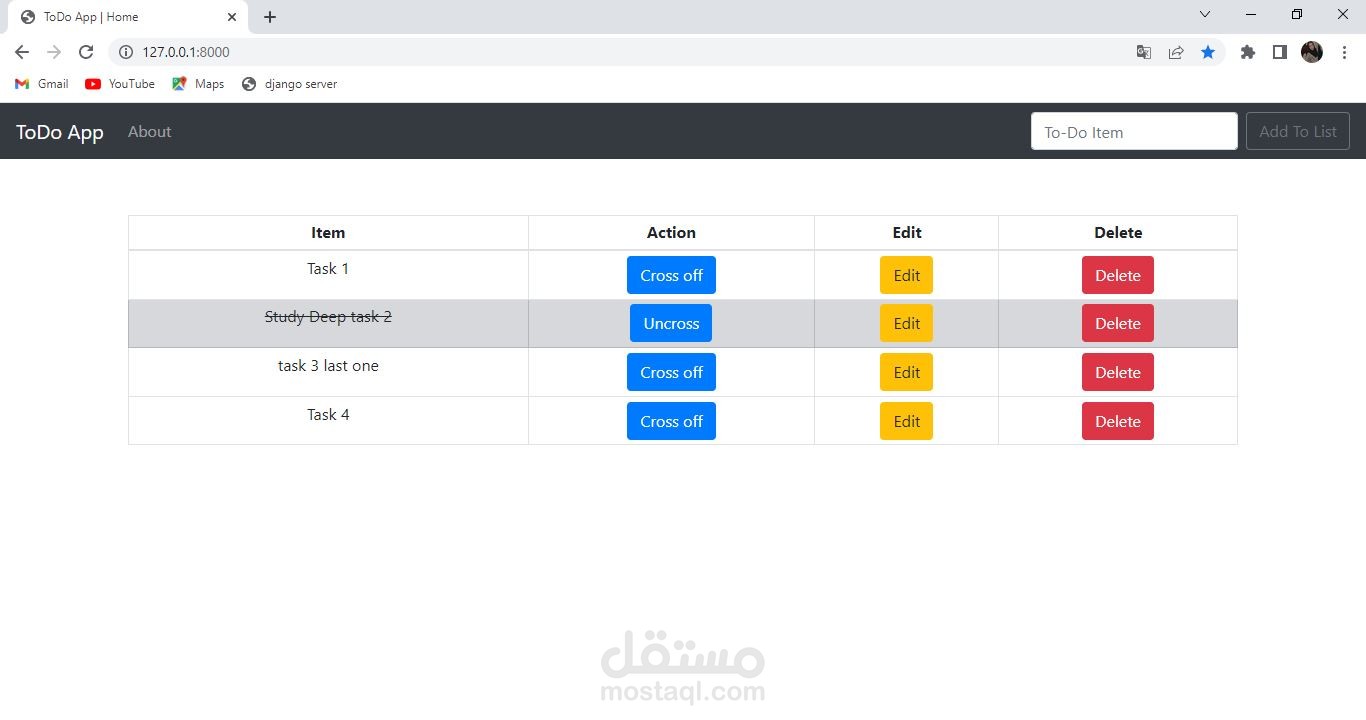Click the struck-through 'Study Deep task 2' text
The image size is (1366, 720).
[x=328, y=317]
